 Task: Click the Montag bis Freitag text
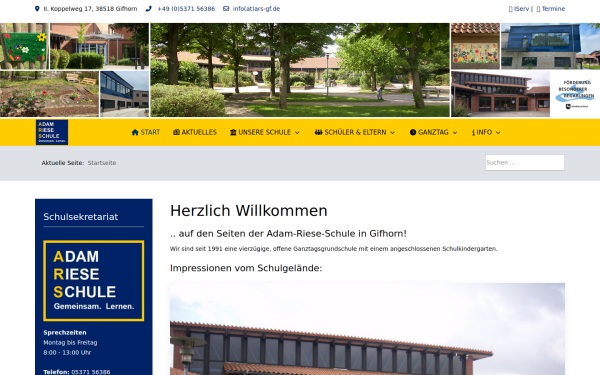click(x=70, y=342)
